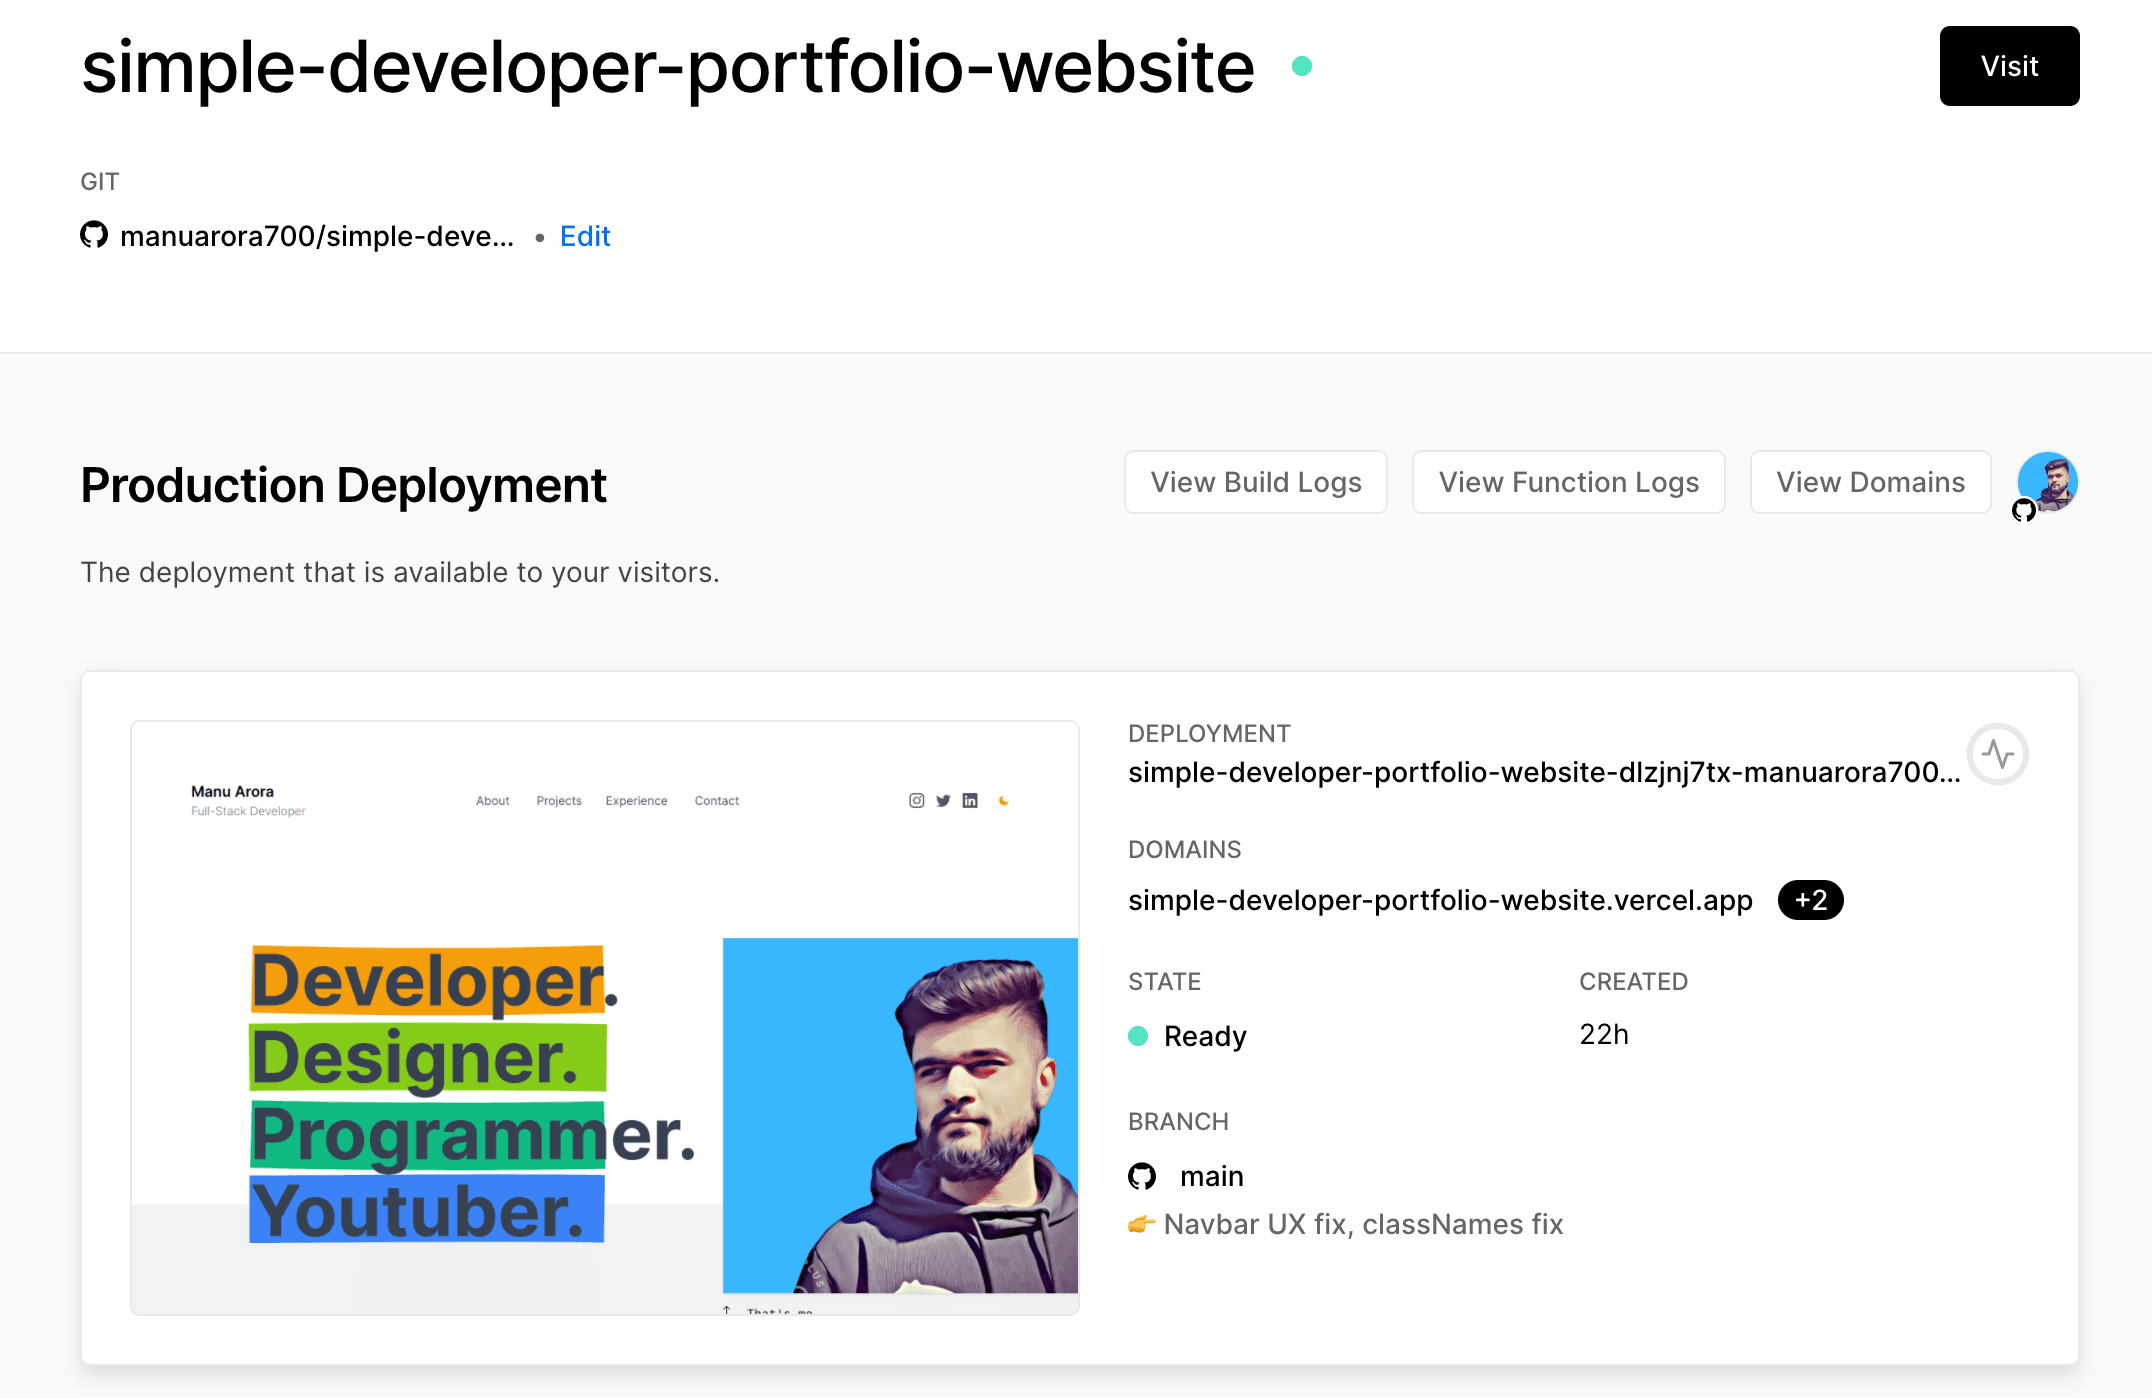Click LinkedIn icon in site preview
This screenshot has width=2152, height=1398.
pos(970,801)
